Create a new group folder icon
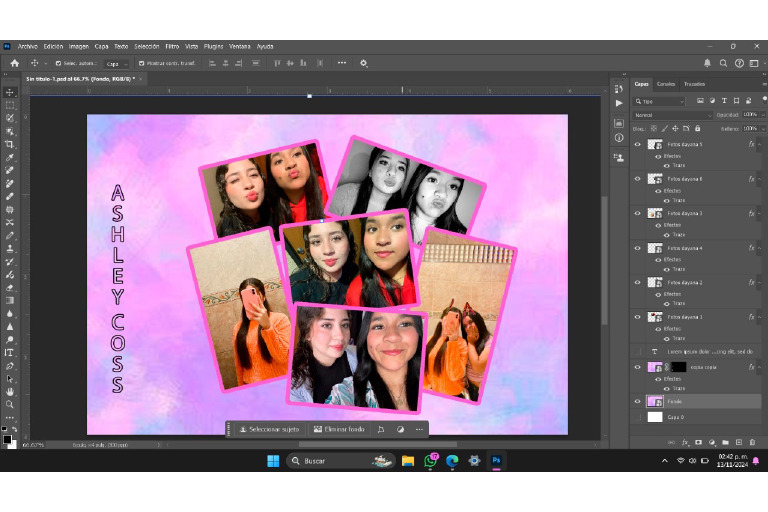768x512 pixels. [x=725, y=442]
